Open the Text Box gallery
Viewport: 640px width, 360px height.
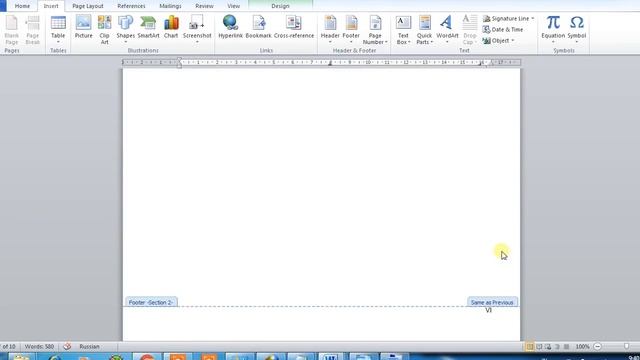coord(403,30)
